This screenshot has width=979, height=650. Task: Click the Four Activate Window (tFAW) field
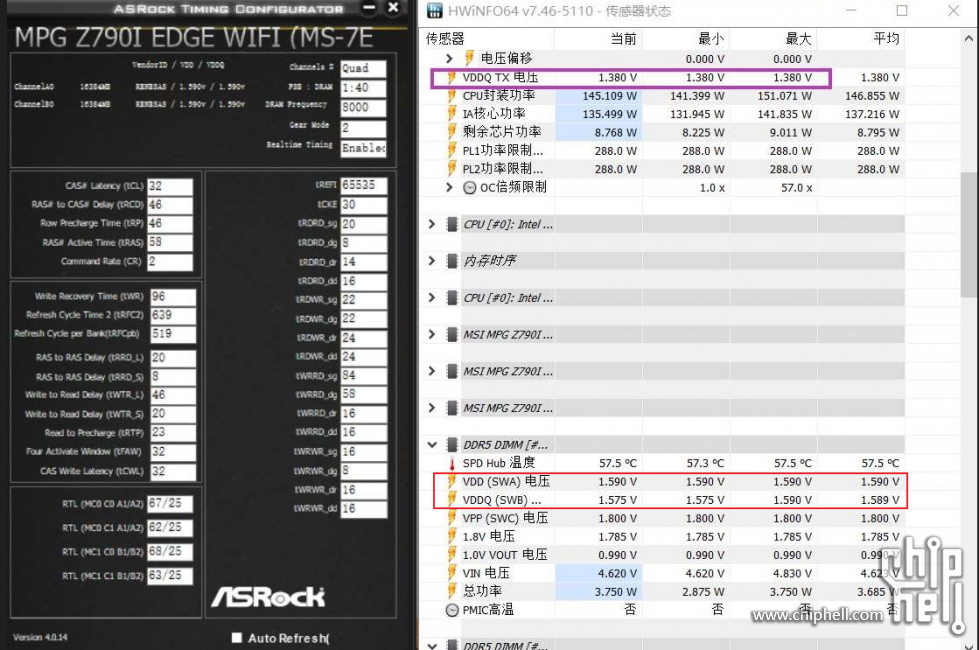coord(173,452)
